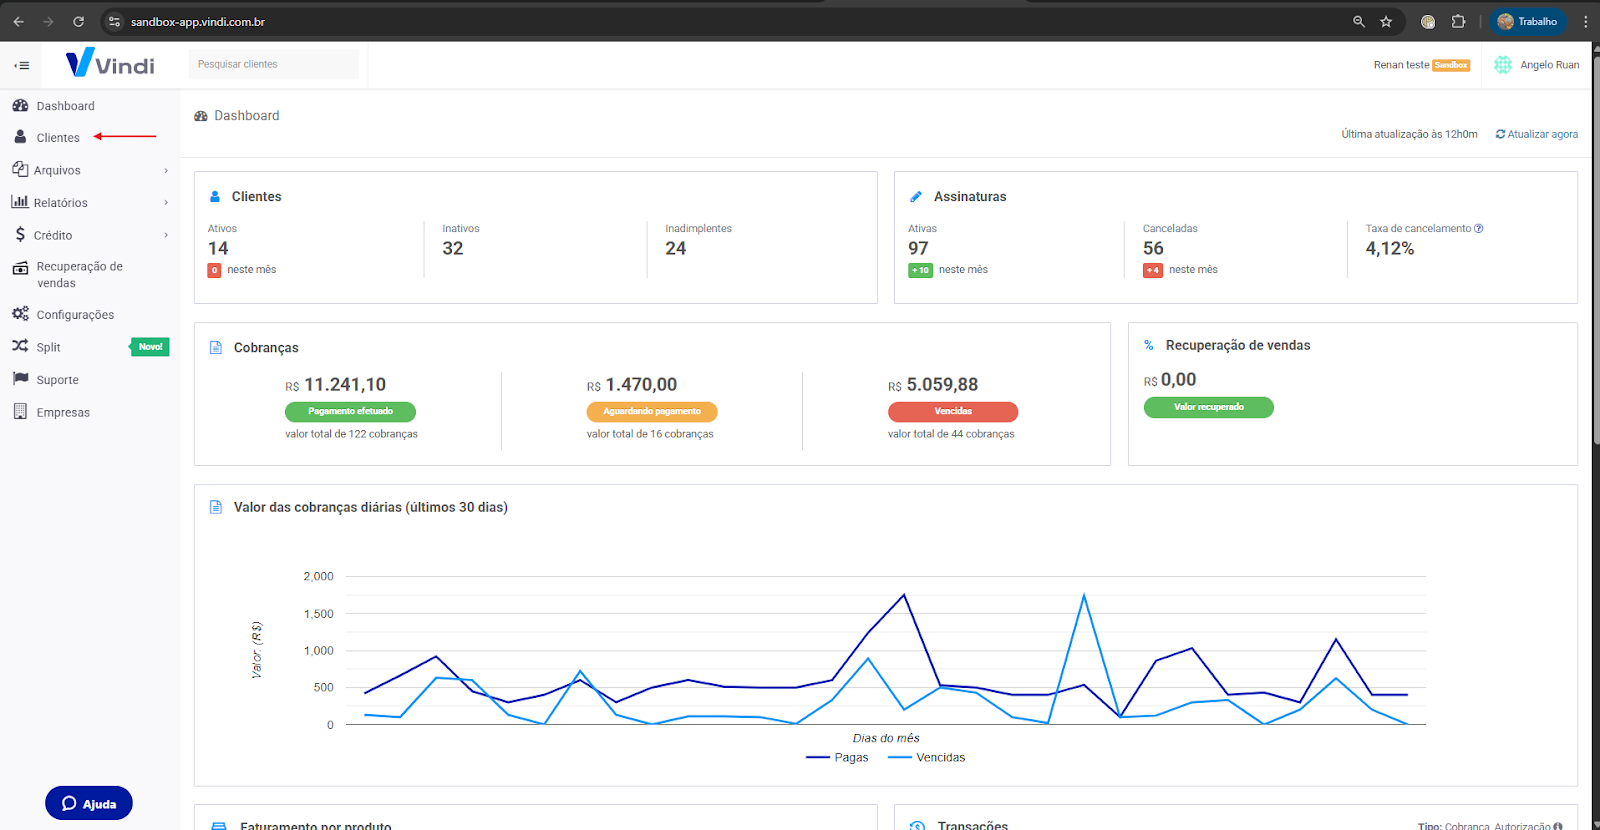Bookmark this page with the star icon
Image resolution: width=1600 pixels, height=830 pixels.
click(x=1386, y=22)
